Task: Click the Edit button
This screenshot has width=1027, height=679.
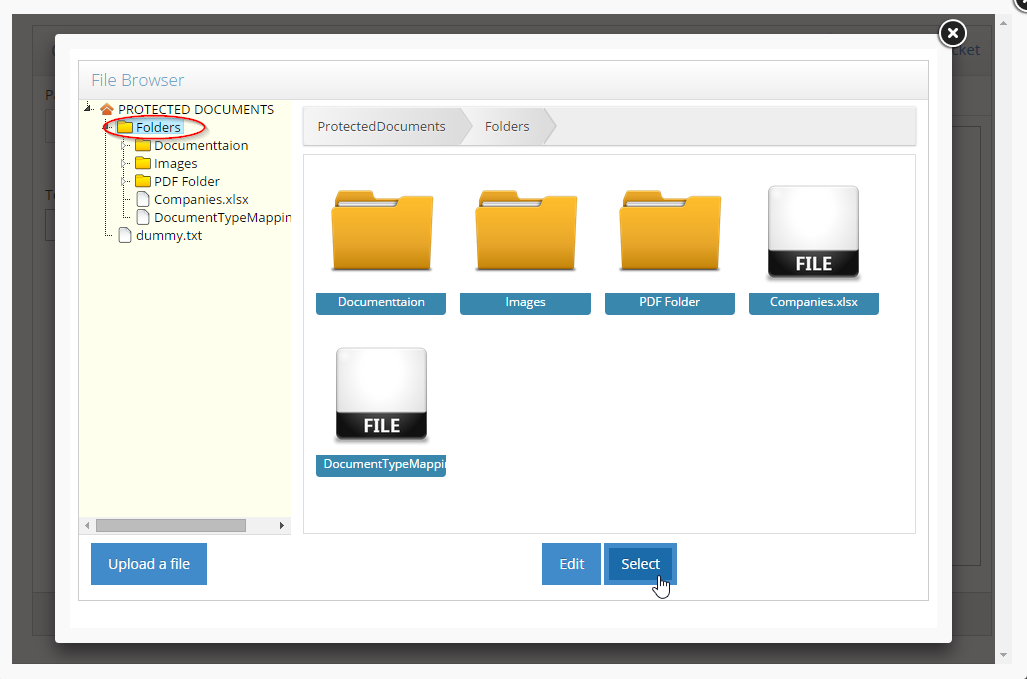Action: [x=571, y=564]
